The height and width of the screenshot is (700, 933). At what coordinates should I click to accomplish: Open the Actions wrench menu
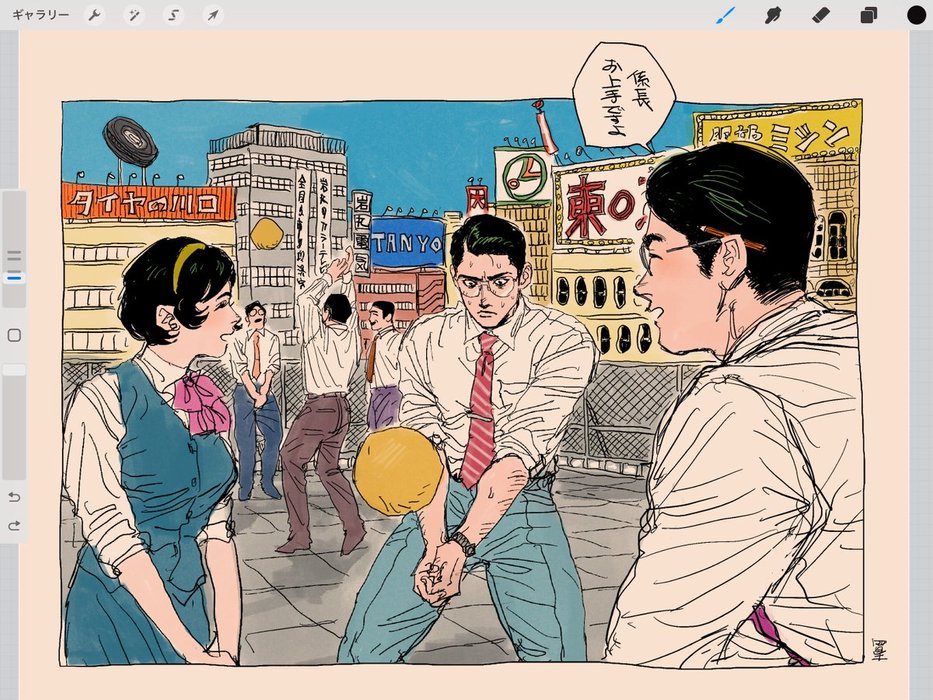(94, 15)
